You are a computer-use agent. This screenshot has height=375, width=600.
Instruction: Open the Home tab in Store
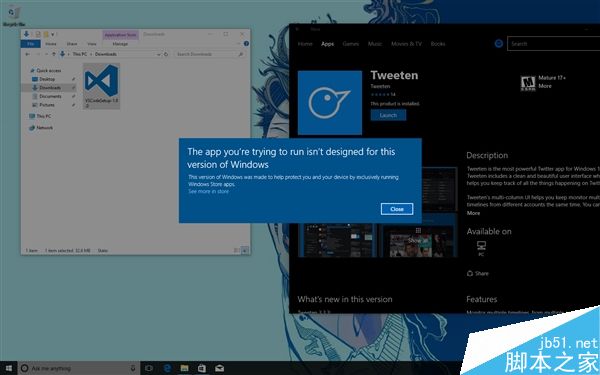[x=305, y=44]
